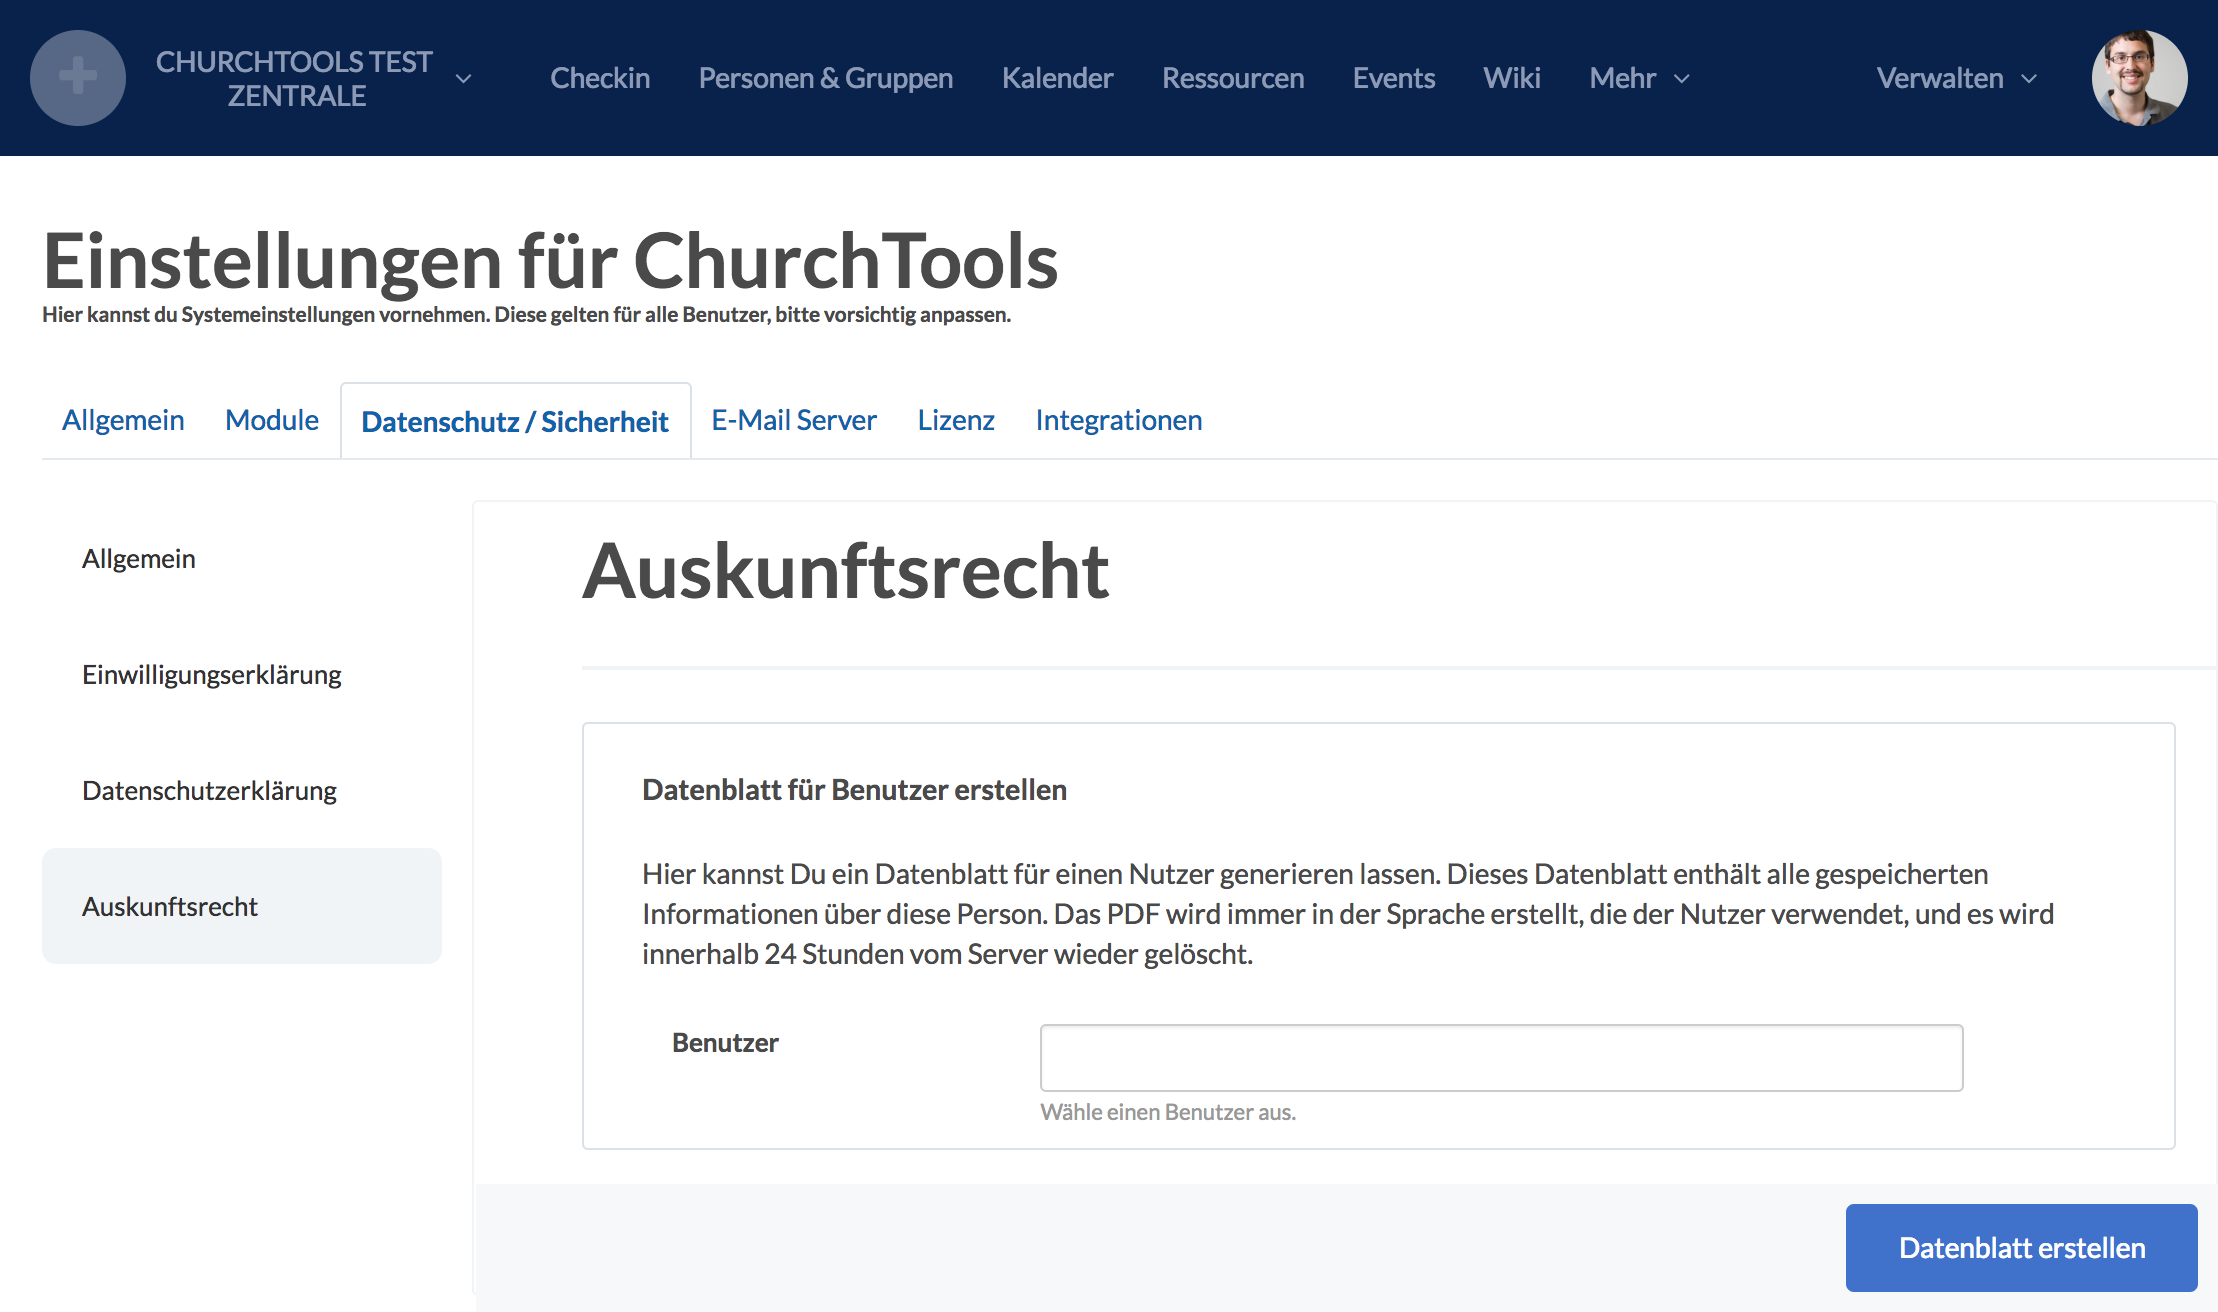The width and height of the screenshot is (2218, 1312).
Task: Select Auskunftsrecht in the sidebar
Action: (x=242, y=906)
